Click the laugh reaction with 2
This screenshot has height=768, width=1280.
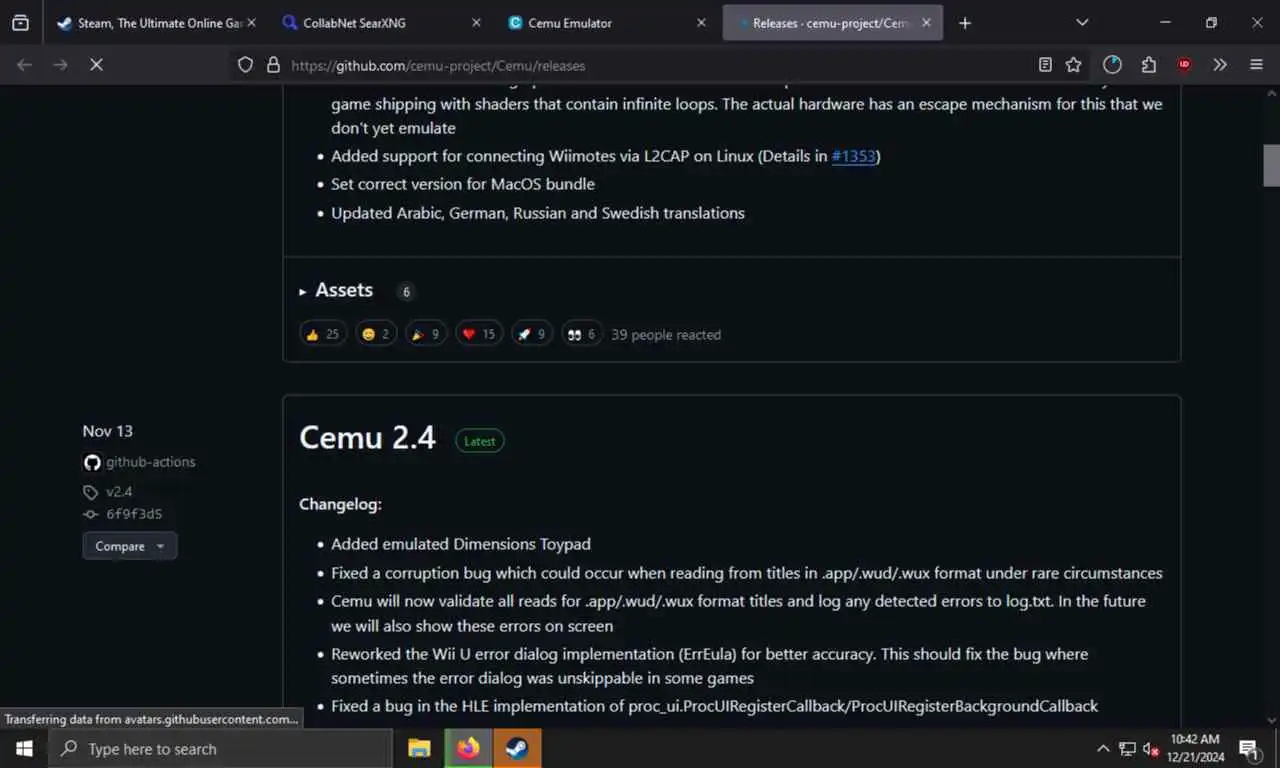click(376, 334)
